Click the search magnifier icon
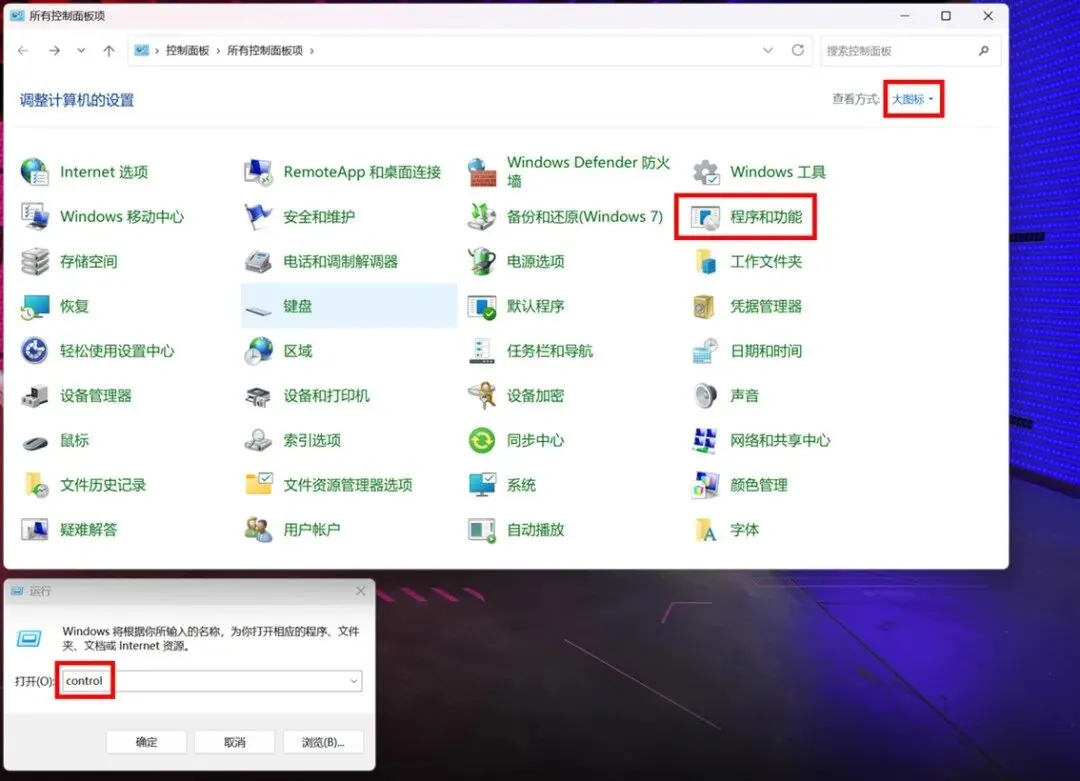 click(984, 50)
